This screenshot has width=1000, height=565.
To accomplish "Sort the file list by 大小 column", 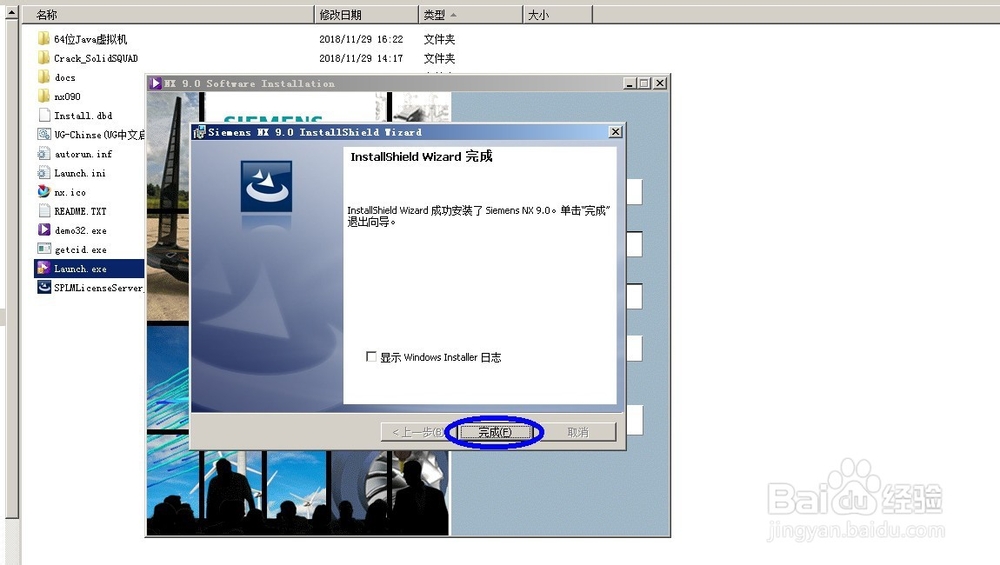I will pyautogui.click(x=557, y=15).
